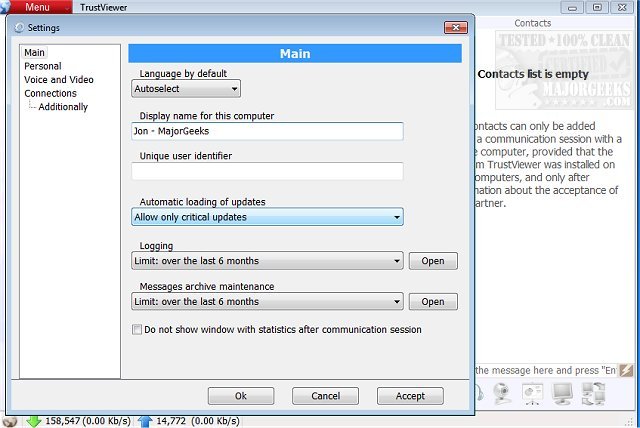The width and height of the screenshot is (640, 428).
Task: Click the Contacts panel header
Action: pos(533,23)
